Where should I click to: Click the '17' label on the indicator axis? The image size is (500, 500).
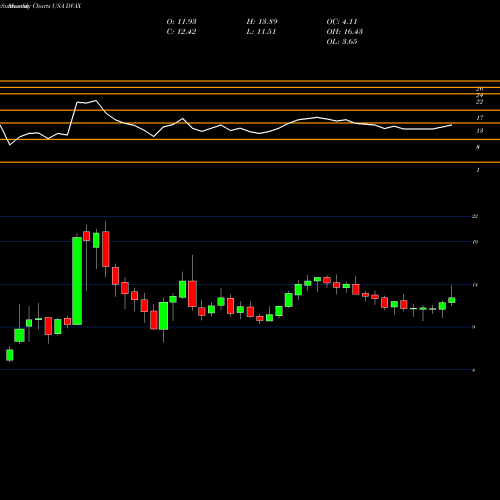click(x=479, y=118)
